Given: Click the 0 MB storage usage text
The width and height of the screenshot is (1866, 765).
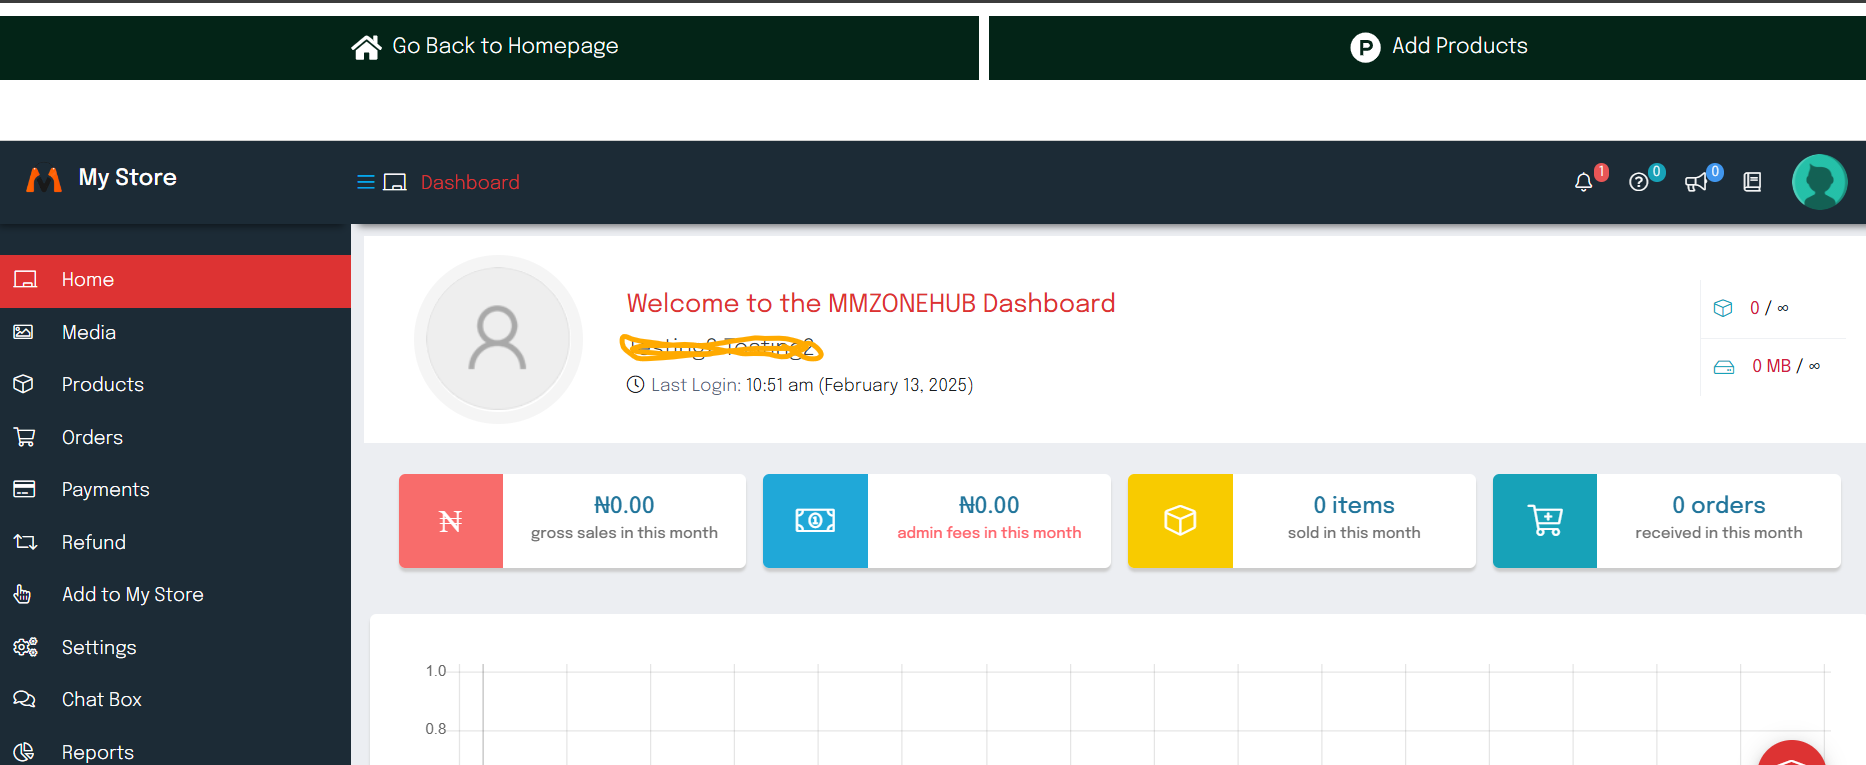Looking at the screenshot, I should pyautogui.click(x=1786, y=366).
